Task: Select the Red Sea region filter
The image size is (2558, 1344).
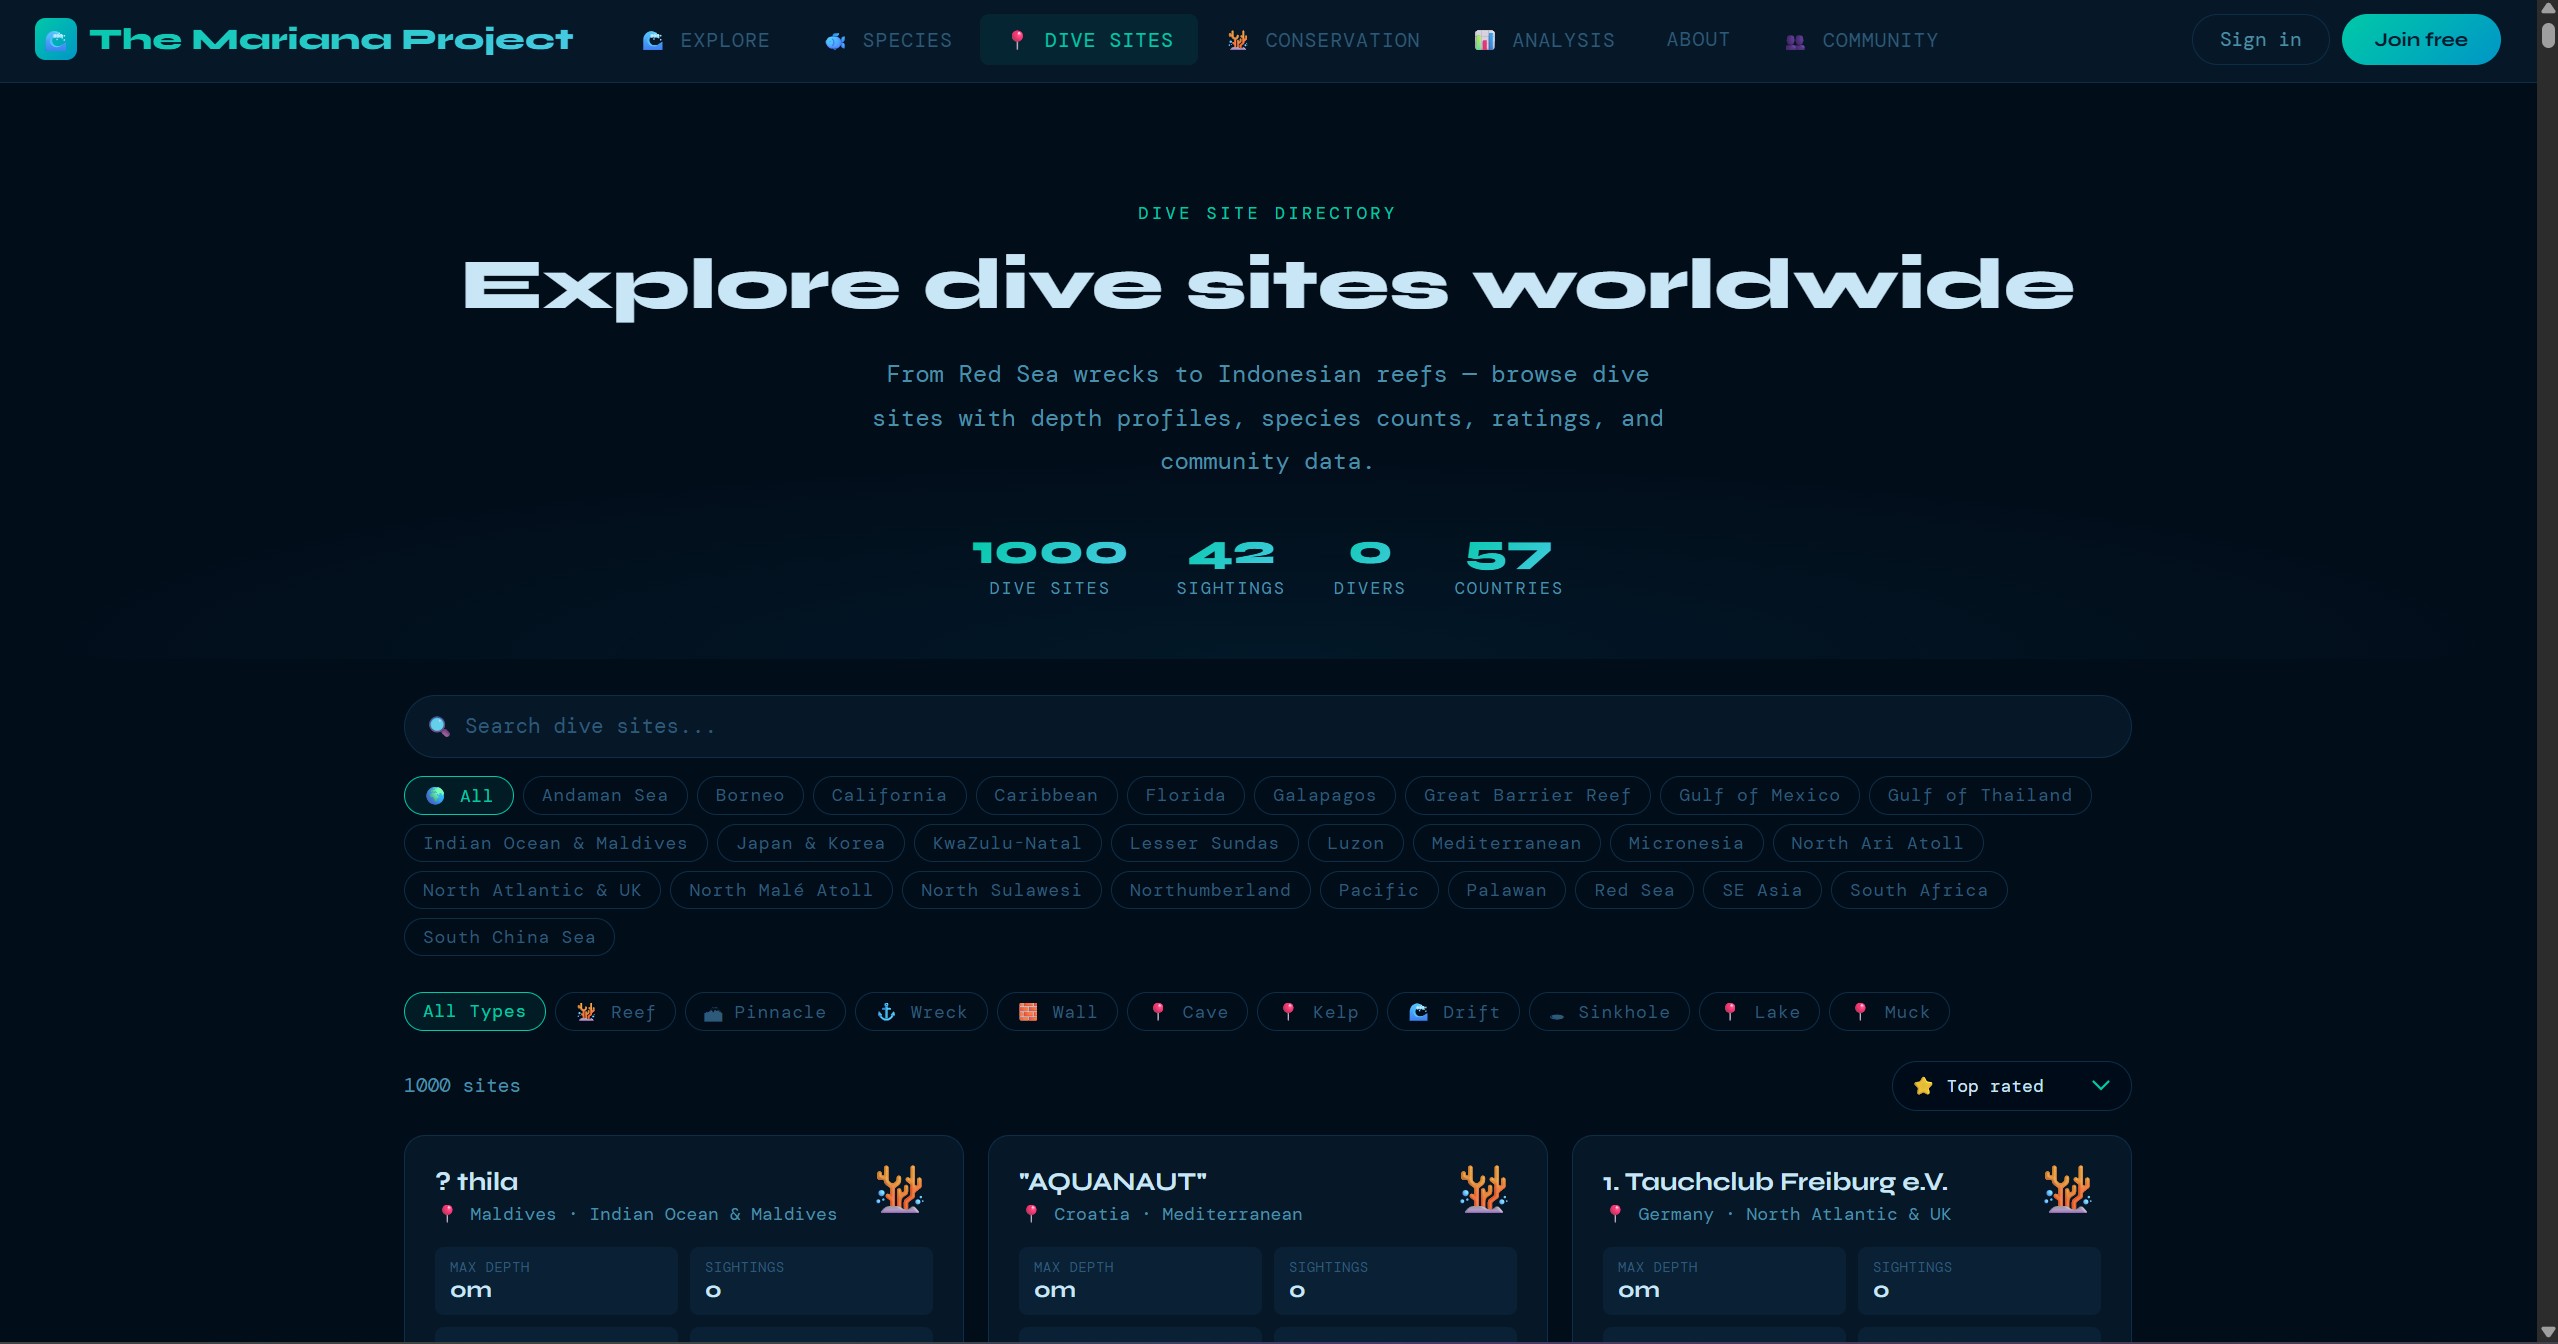Action: 1634,890
